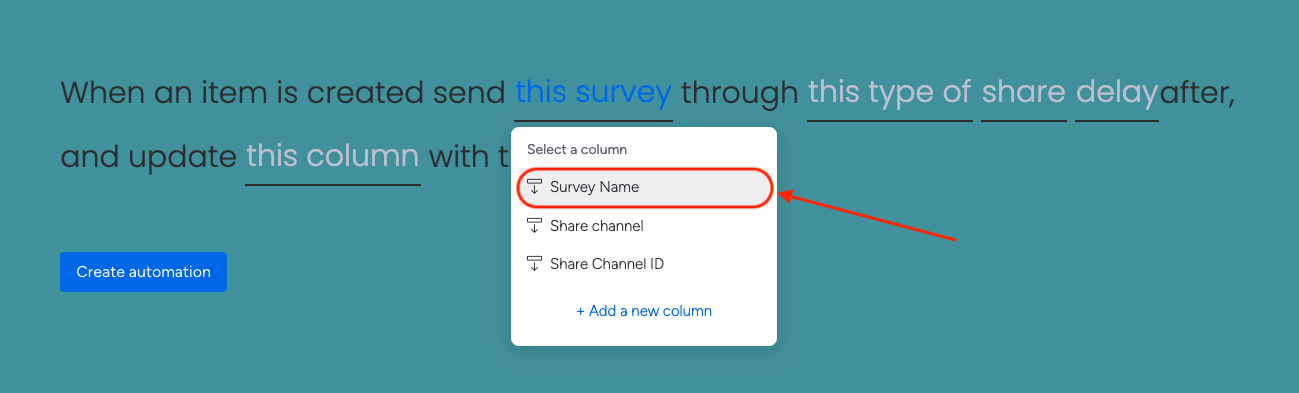
Task: Click the icon beside Share Channel ID
Action: pos(534,264)
